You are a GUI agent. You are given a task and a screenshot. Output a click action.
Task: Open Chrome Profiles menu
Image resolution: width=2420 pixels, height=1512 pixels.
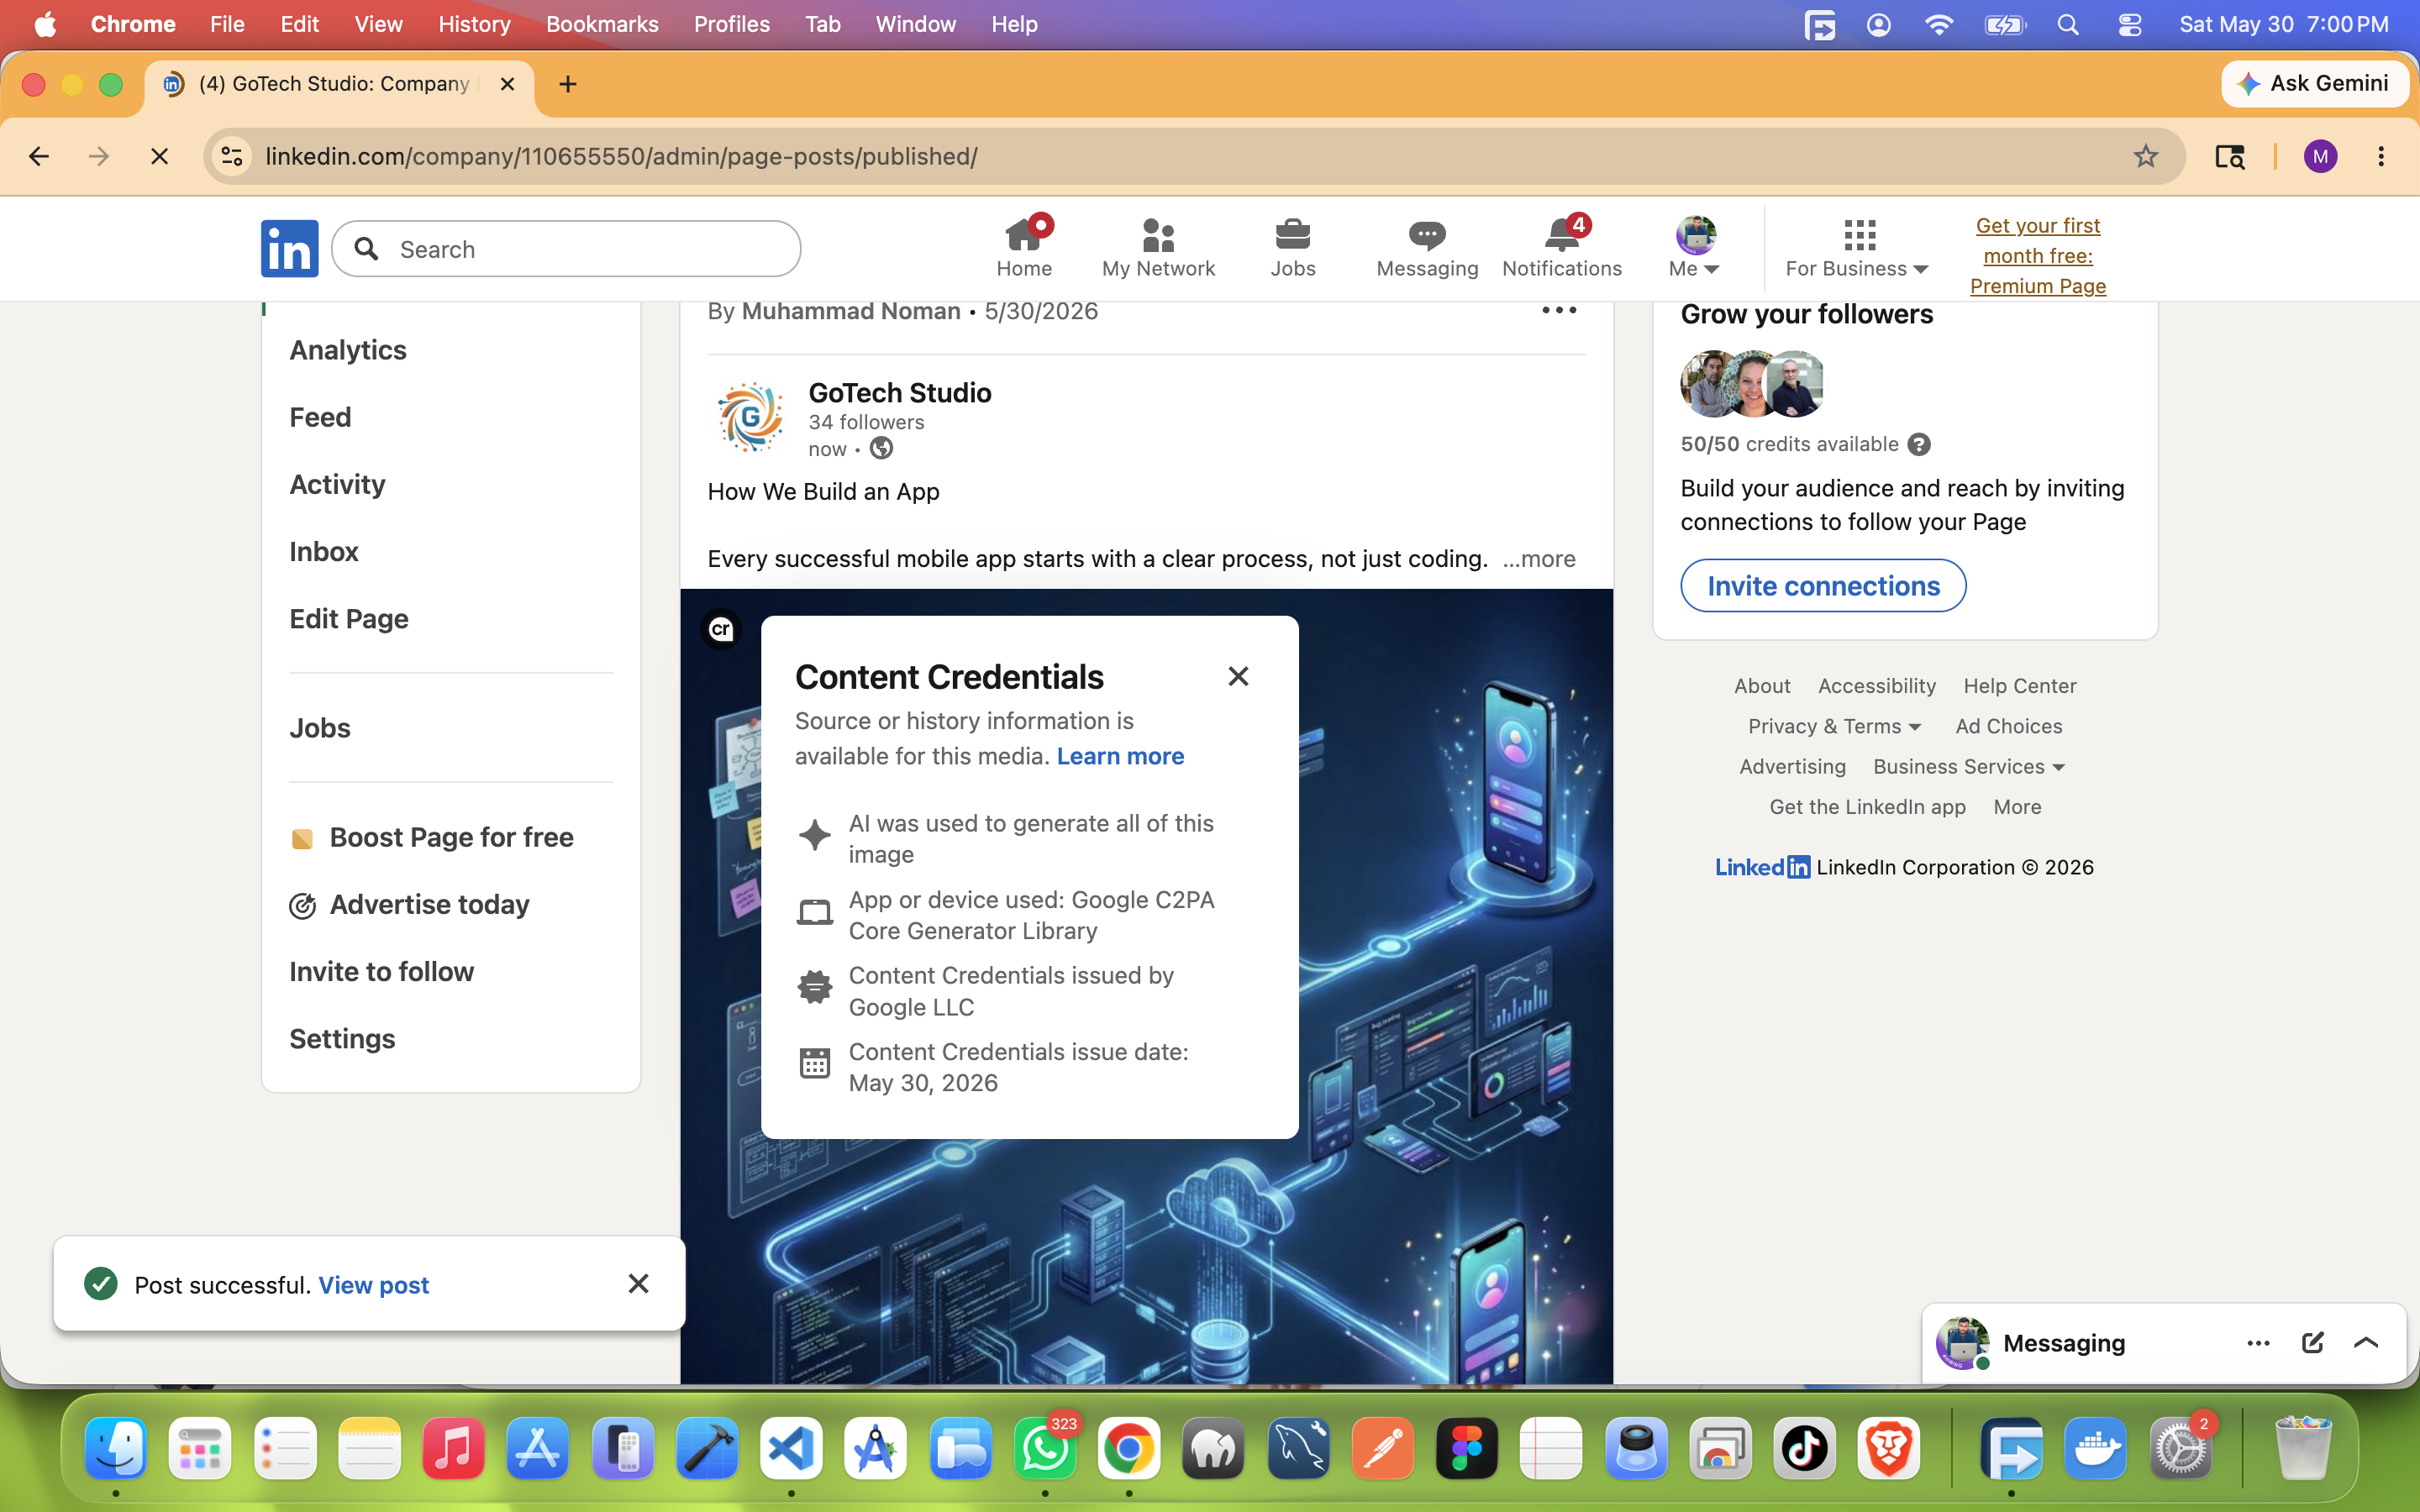(731, 24)
